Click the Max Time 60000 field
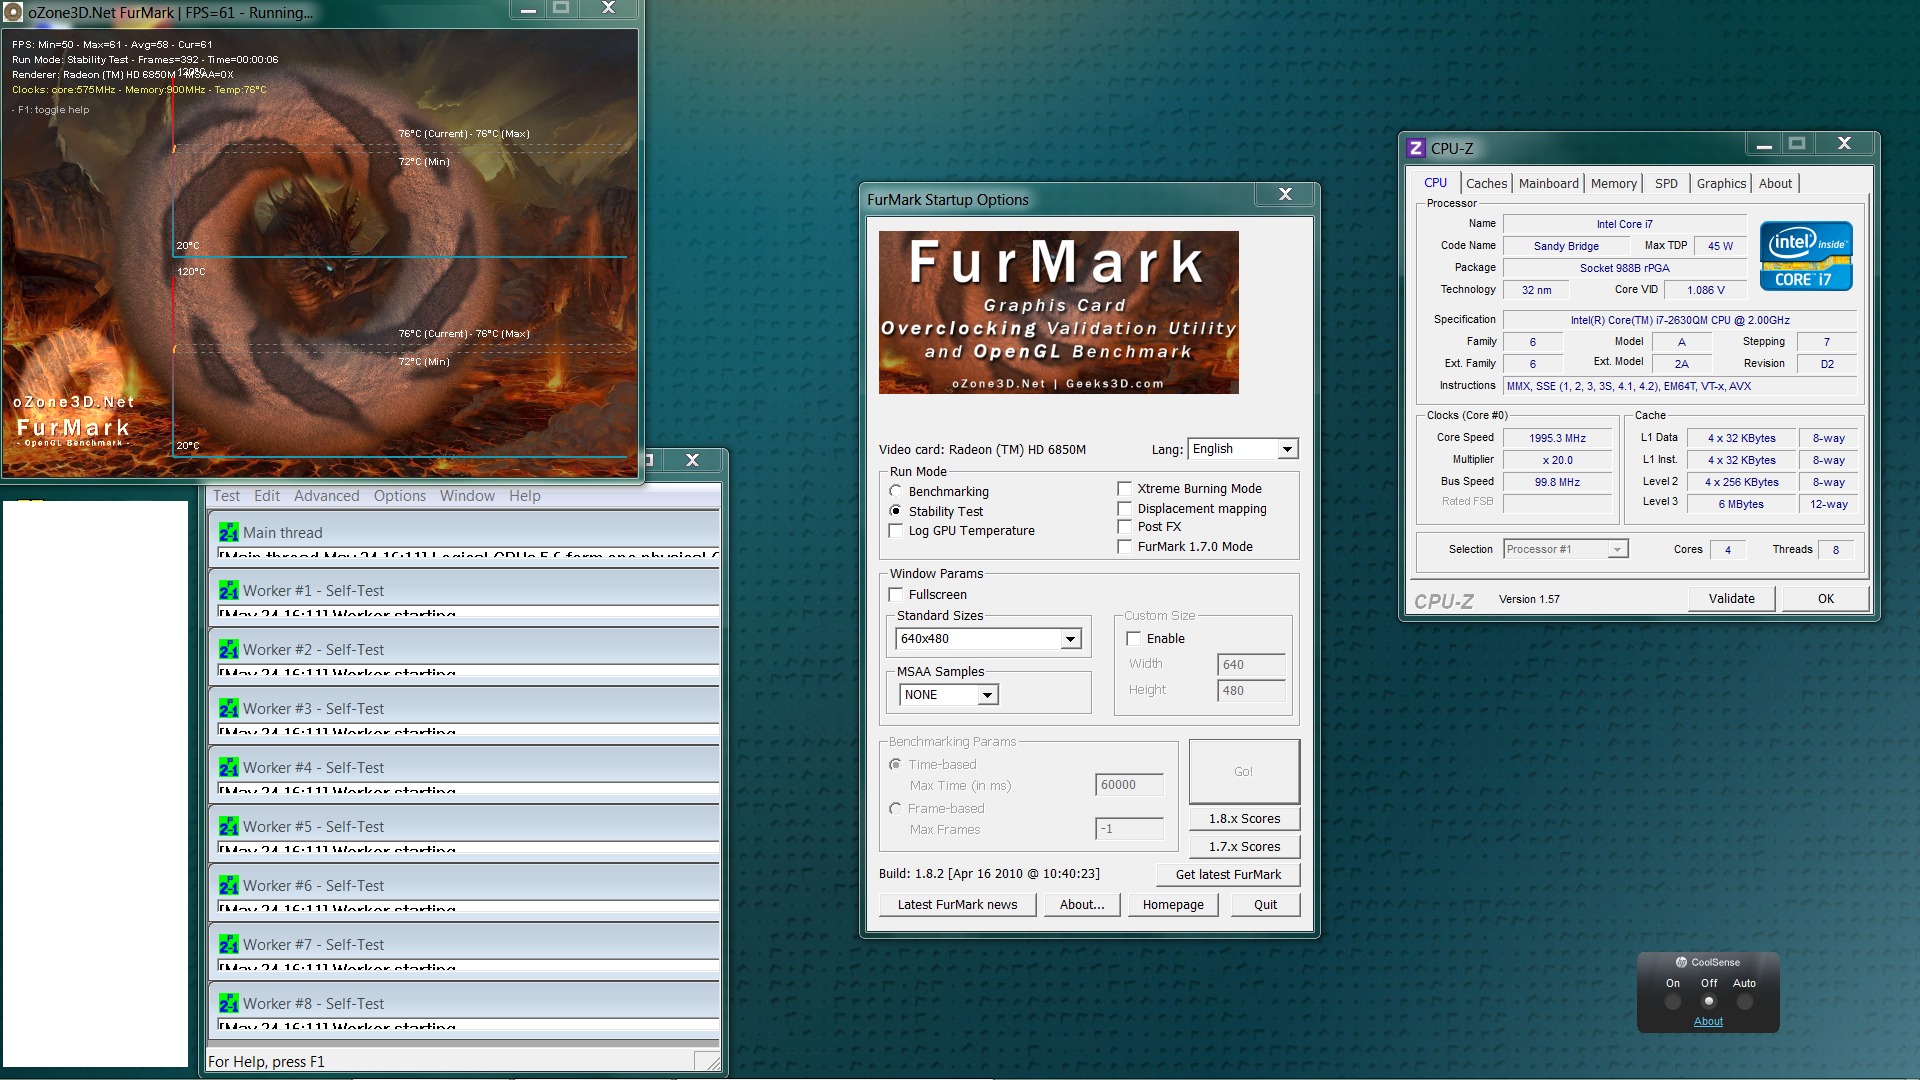The image size is (1920, 1080). (1129, 786)
